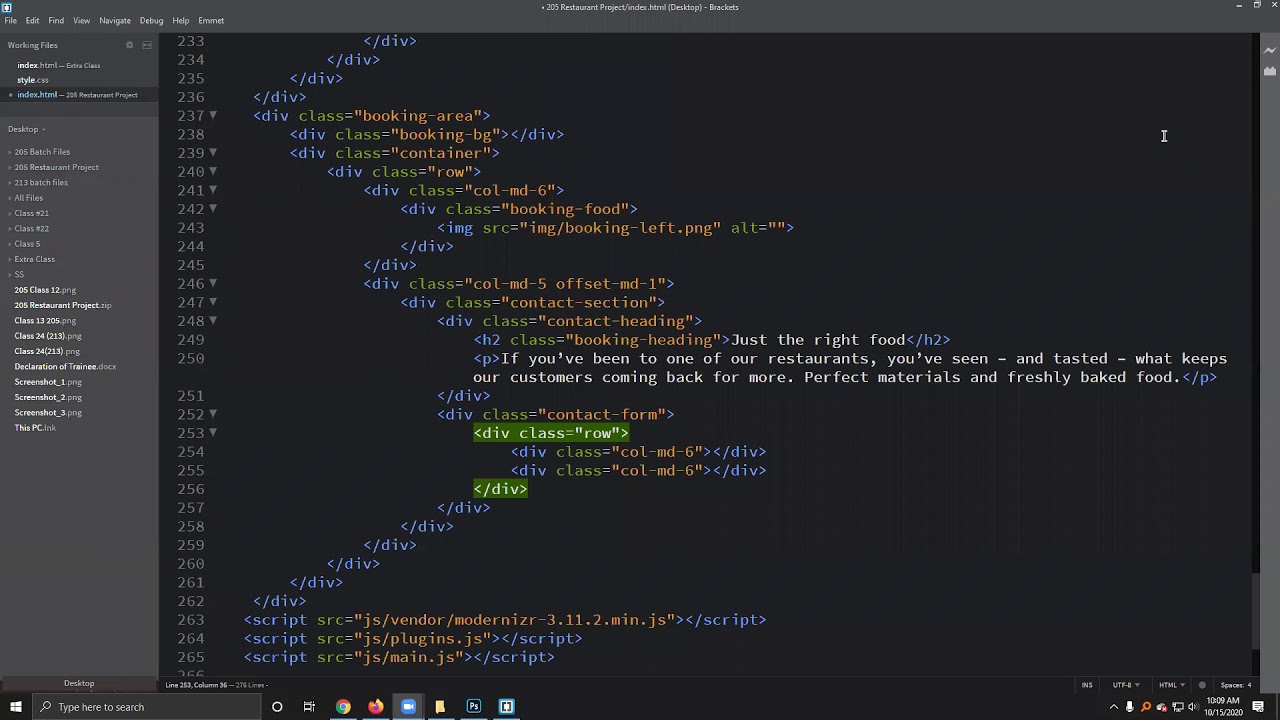Open the Debug menu
Viewport: 1280px width, 720px height.
(x=151, y=20)
